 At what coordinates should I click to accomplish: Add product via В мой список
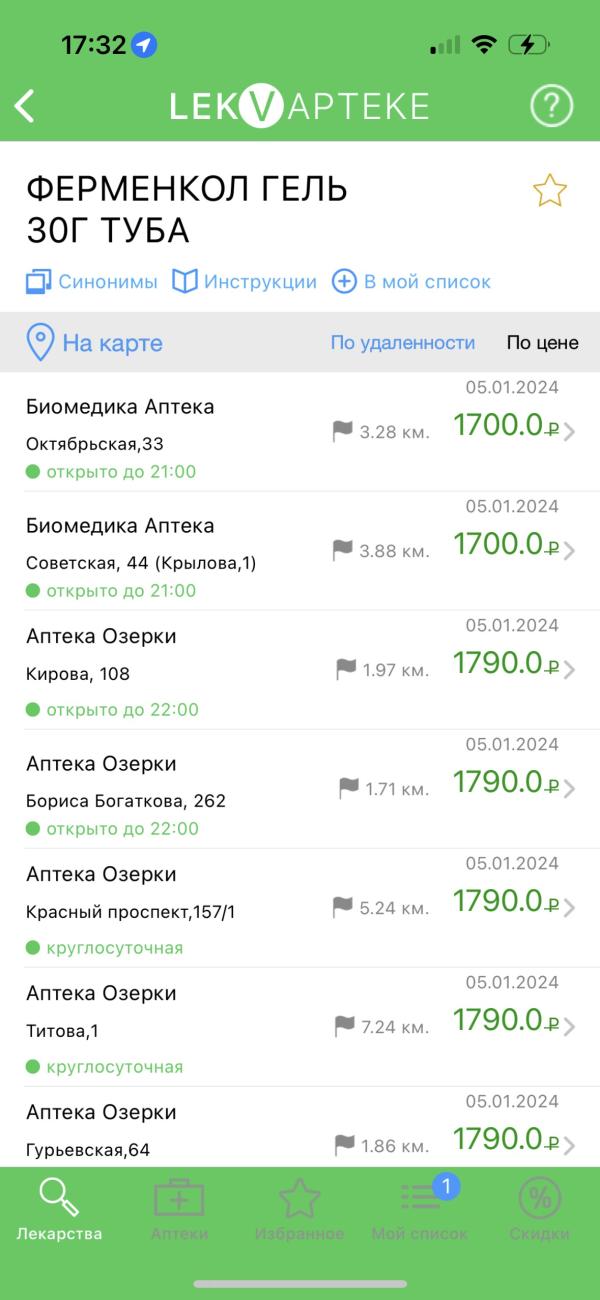(411, 282)
